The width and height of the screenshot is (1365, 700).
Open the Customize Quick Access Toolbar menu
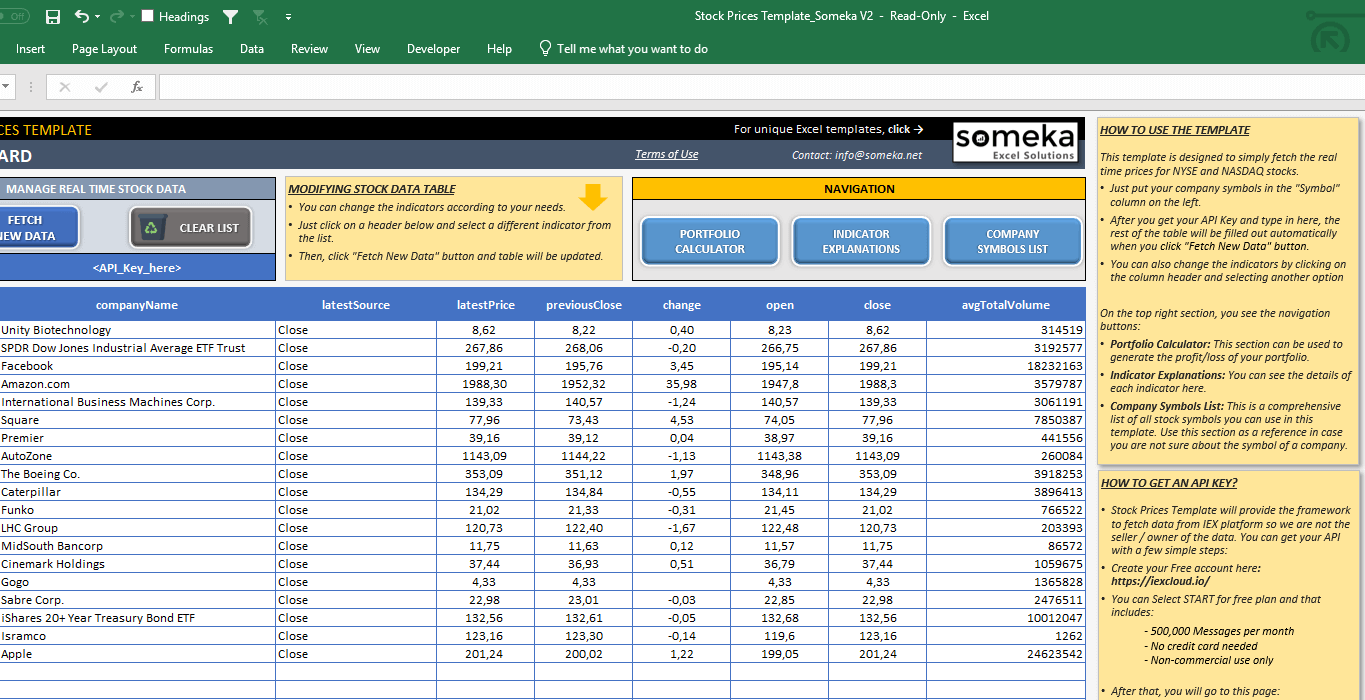point(287,17)
